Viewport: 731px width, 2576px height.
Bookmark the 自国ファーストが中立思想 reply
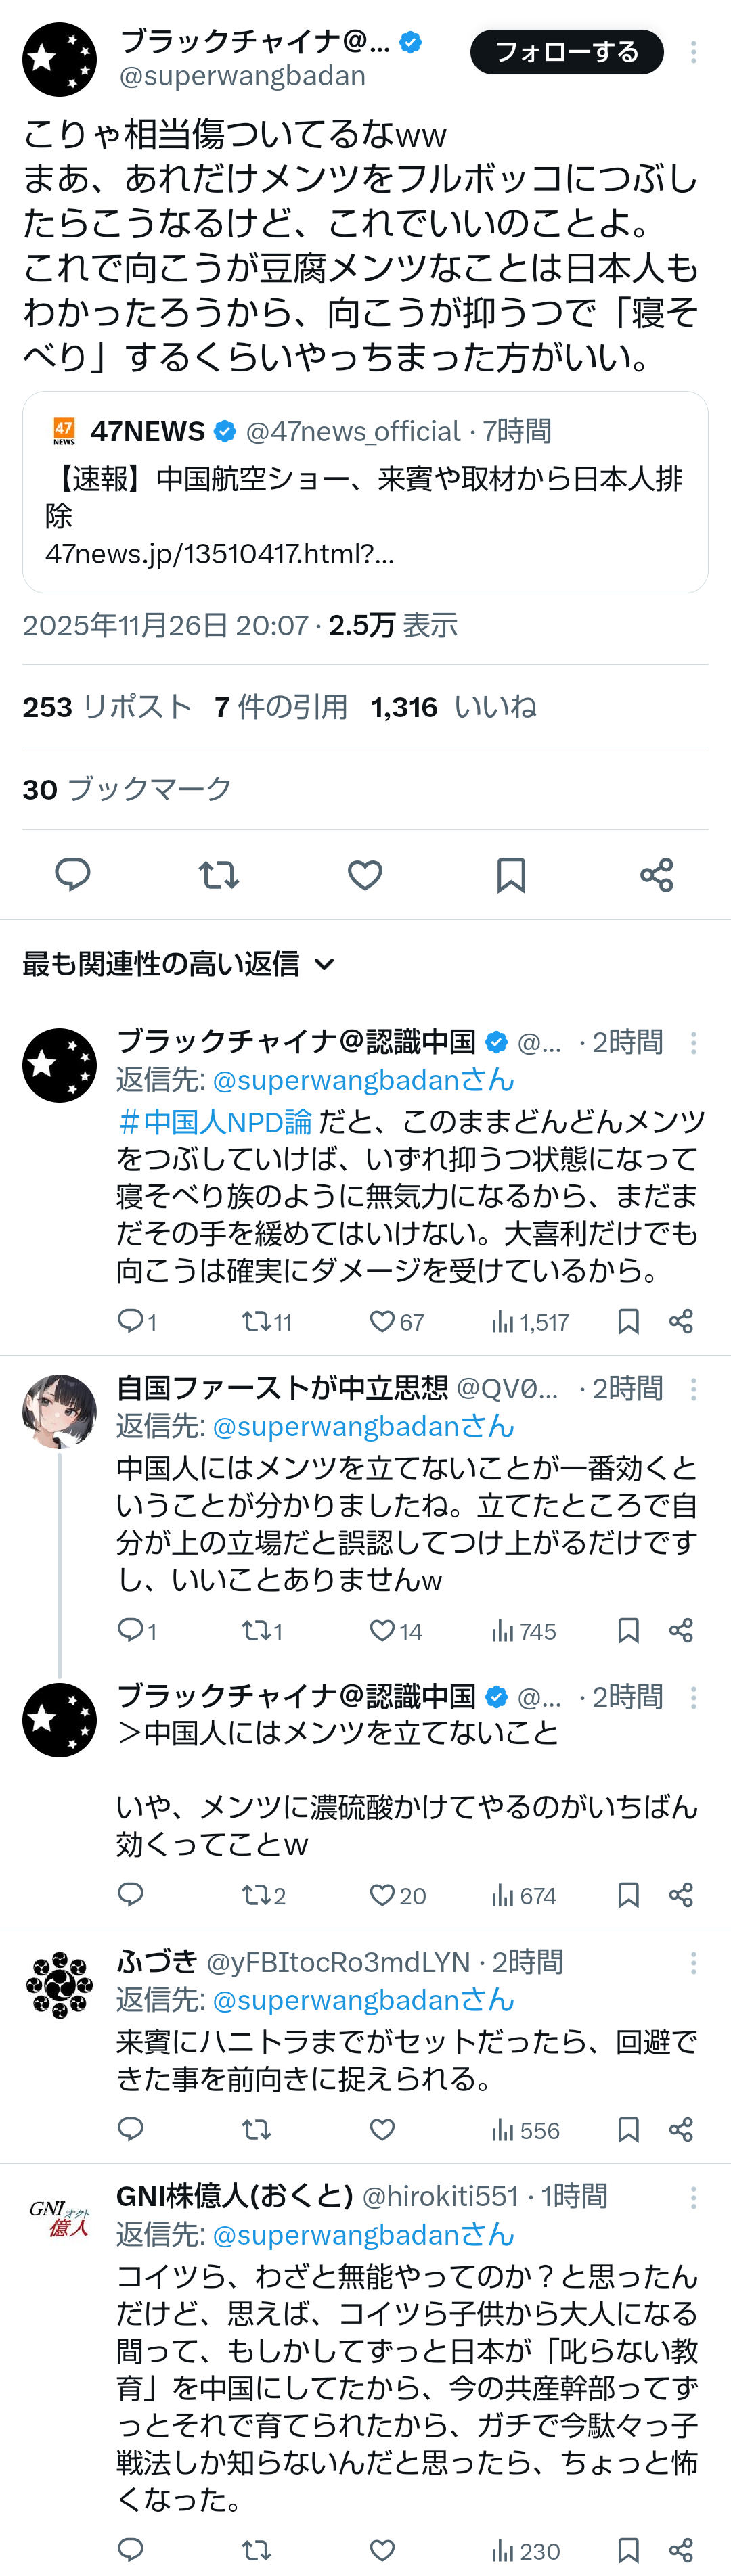tap(628, 1631)
